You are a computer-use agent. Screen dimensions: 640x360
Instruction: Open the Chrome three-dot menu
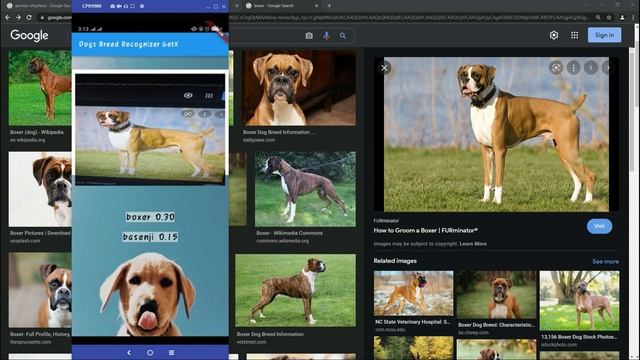(x=634, y=18)
